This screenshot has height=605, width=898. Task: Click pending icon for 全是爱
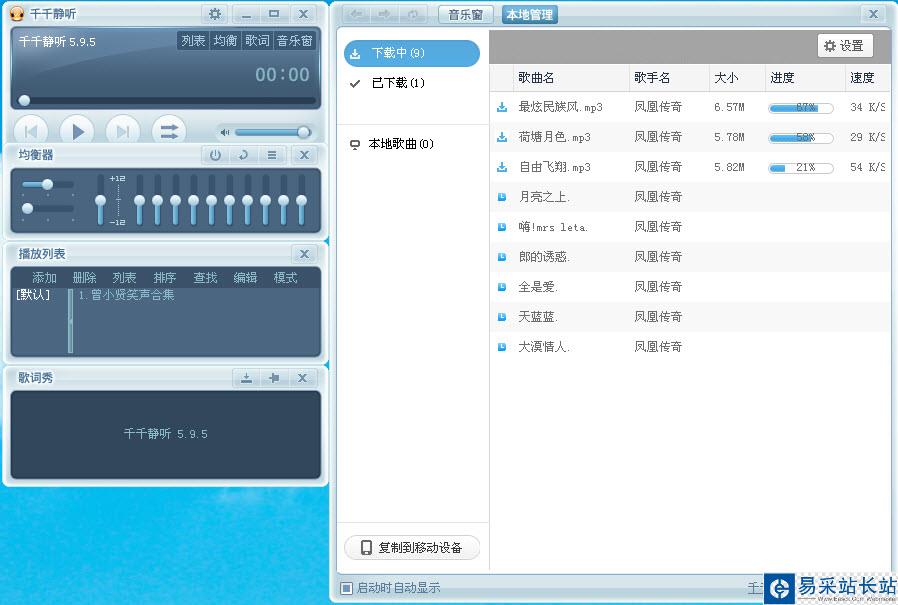pos(502,286)
